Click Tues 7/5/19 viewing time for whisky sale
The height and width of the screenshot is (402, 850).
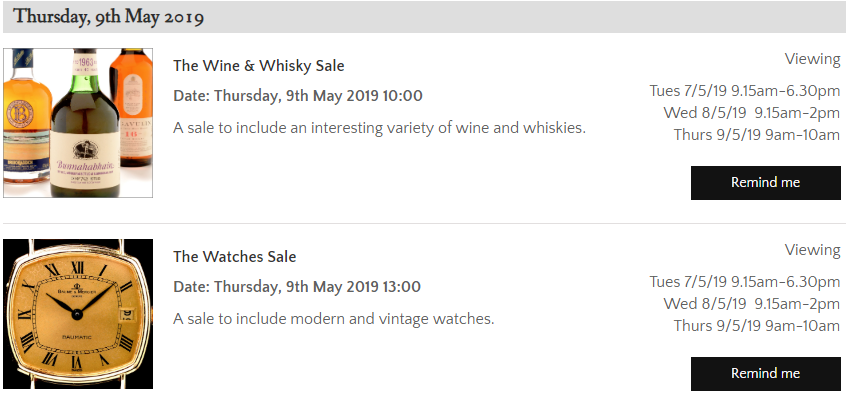[x=744, y=90]
